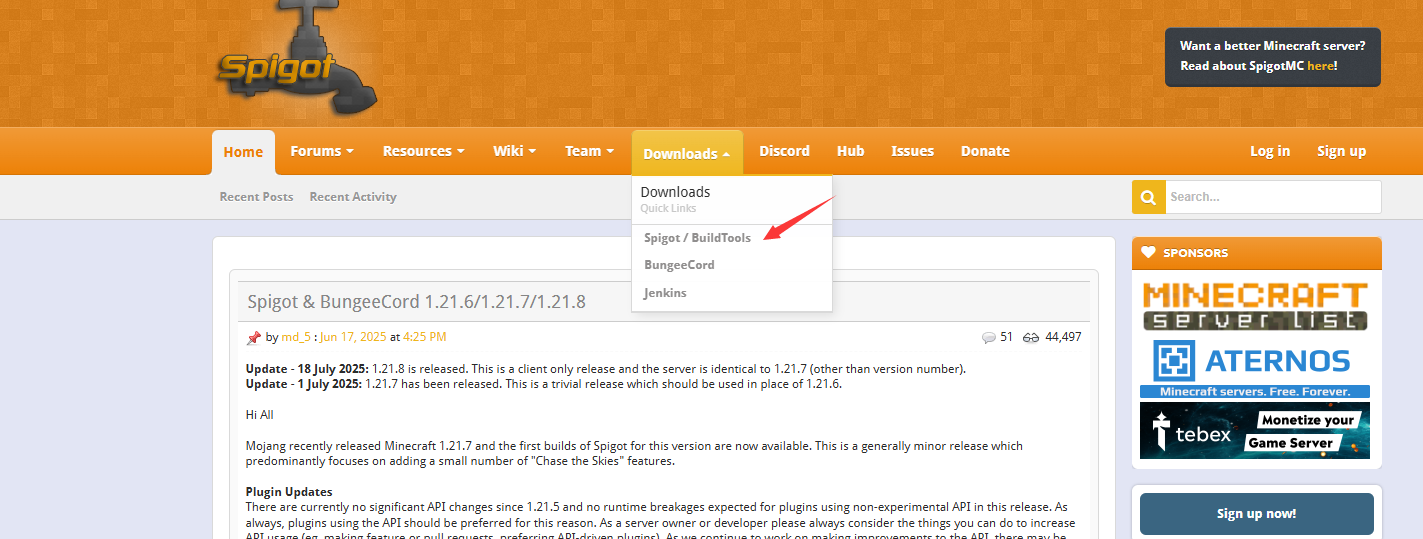Expand the Resources dropdown menu
This screenshot has height=539, width=1423.
point(423,151)
